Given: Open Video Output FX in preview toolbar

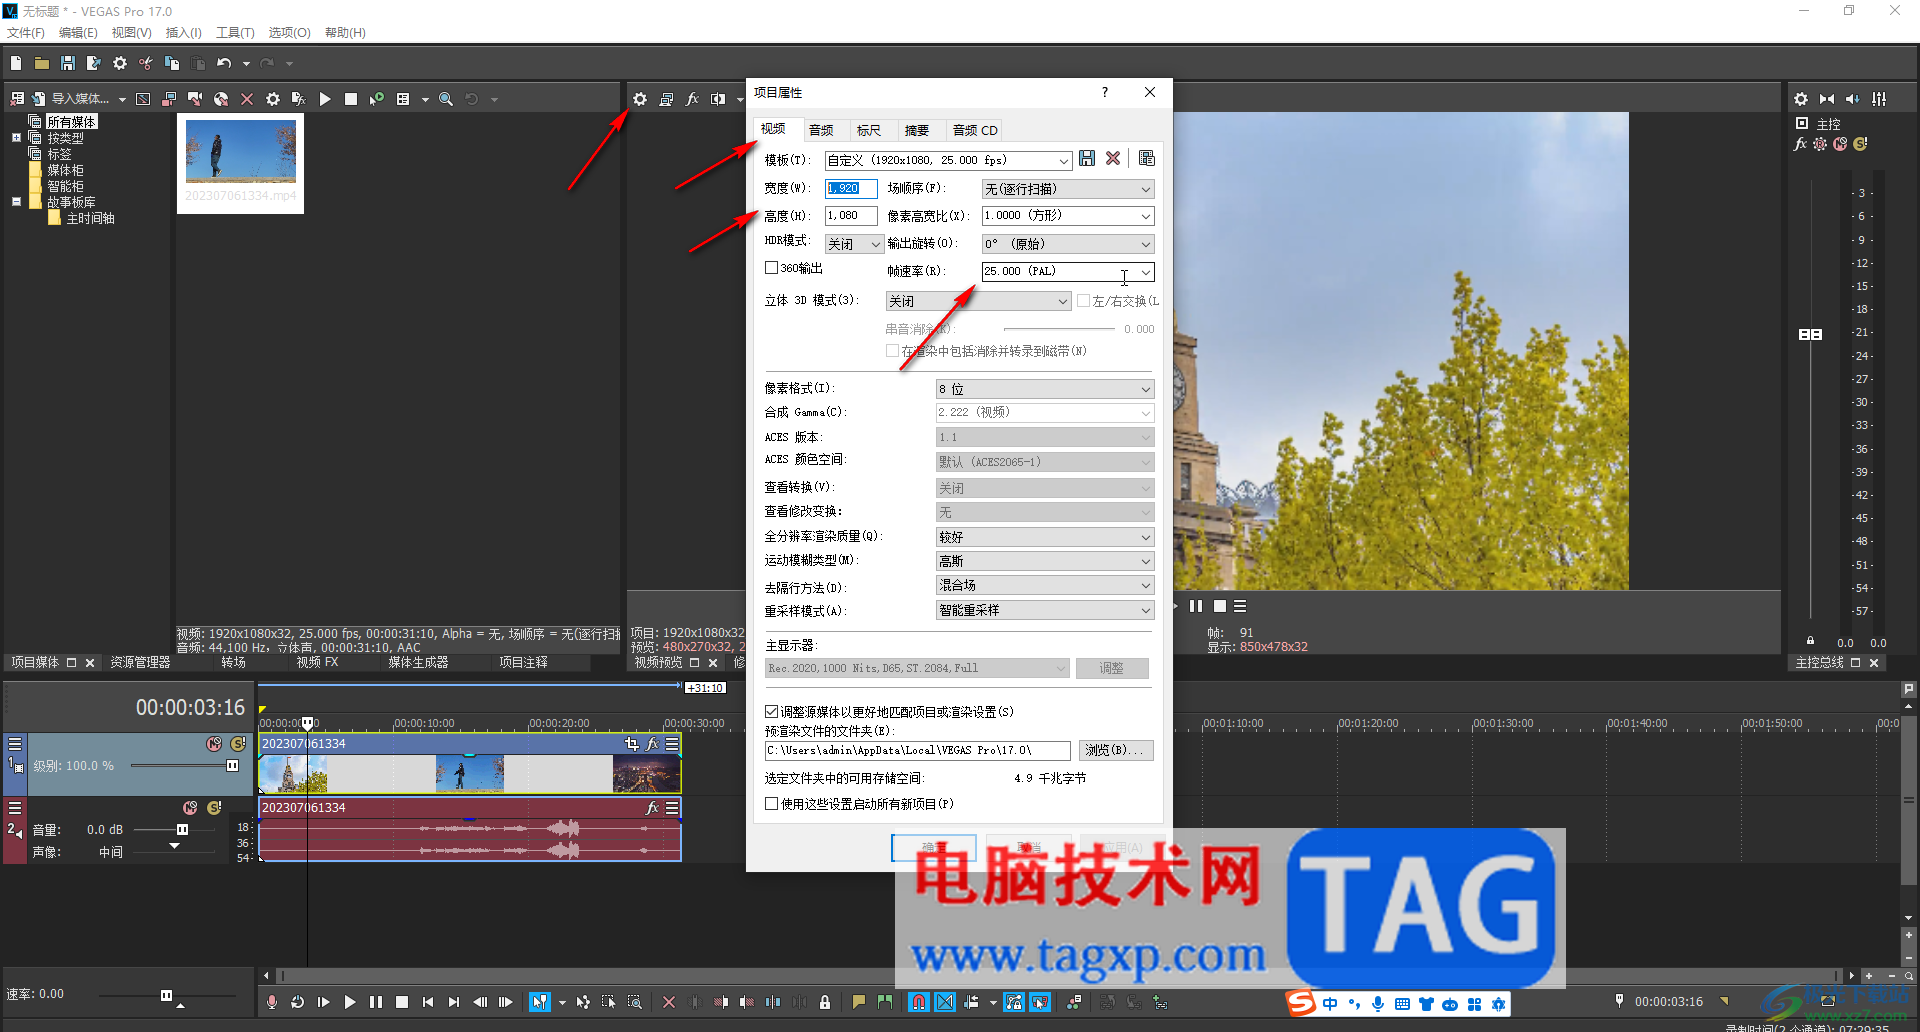Looking at the screenshot, I should coord(692,99).
